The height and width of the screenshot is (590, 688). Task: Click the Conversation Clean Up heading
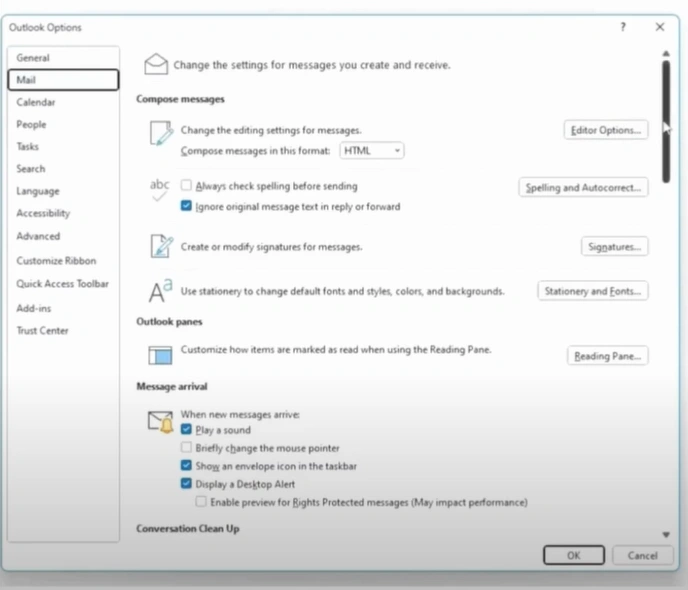pyautogui.click(x=188, y=529)
